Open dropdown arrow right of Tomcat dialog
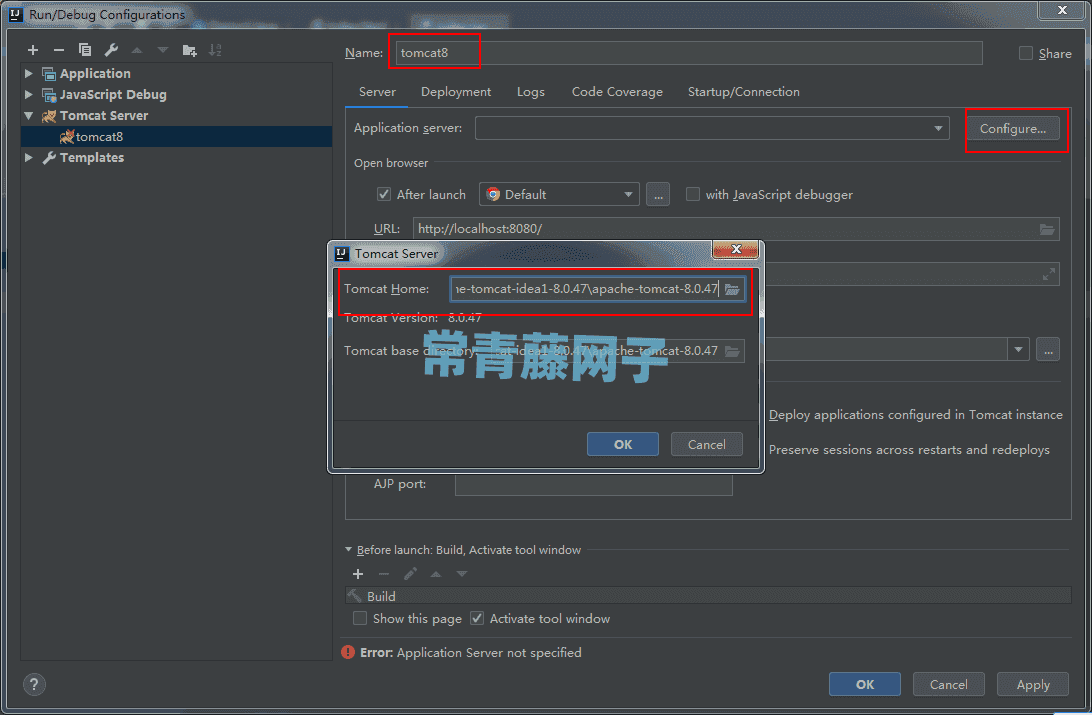1092x715 pixels. click(1018, 349)
